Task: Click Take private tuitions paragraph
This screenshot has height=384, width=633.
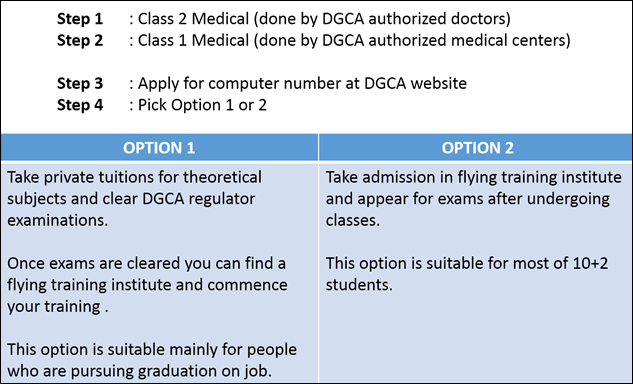Action: (134, 199)
